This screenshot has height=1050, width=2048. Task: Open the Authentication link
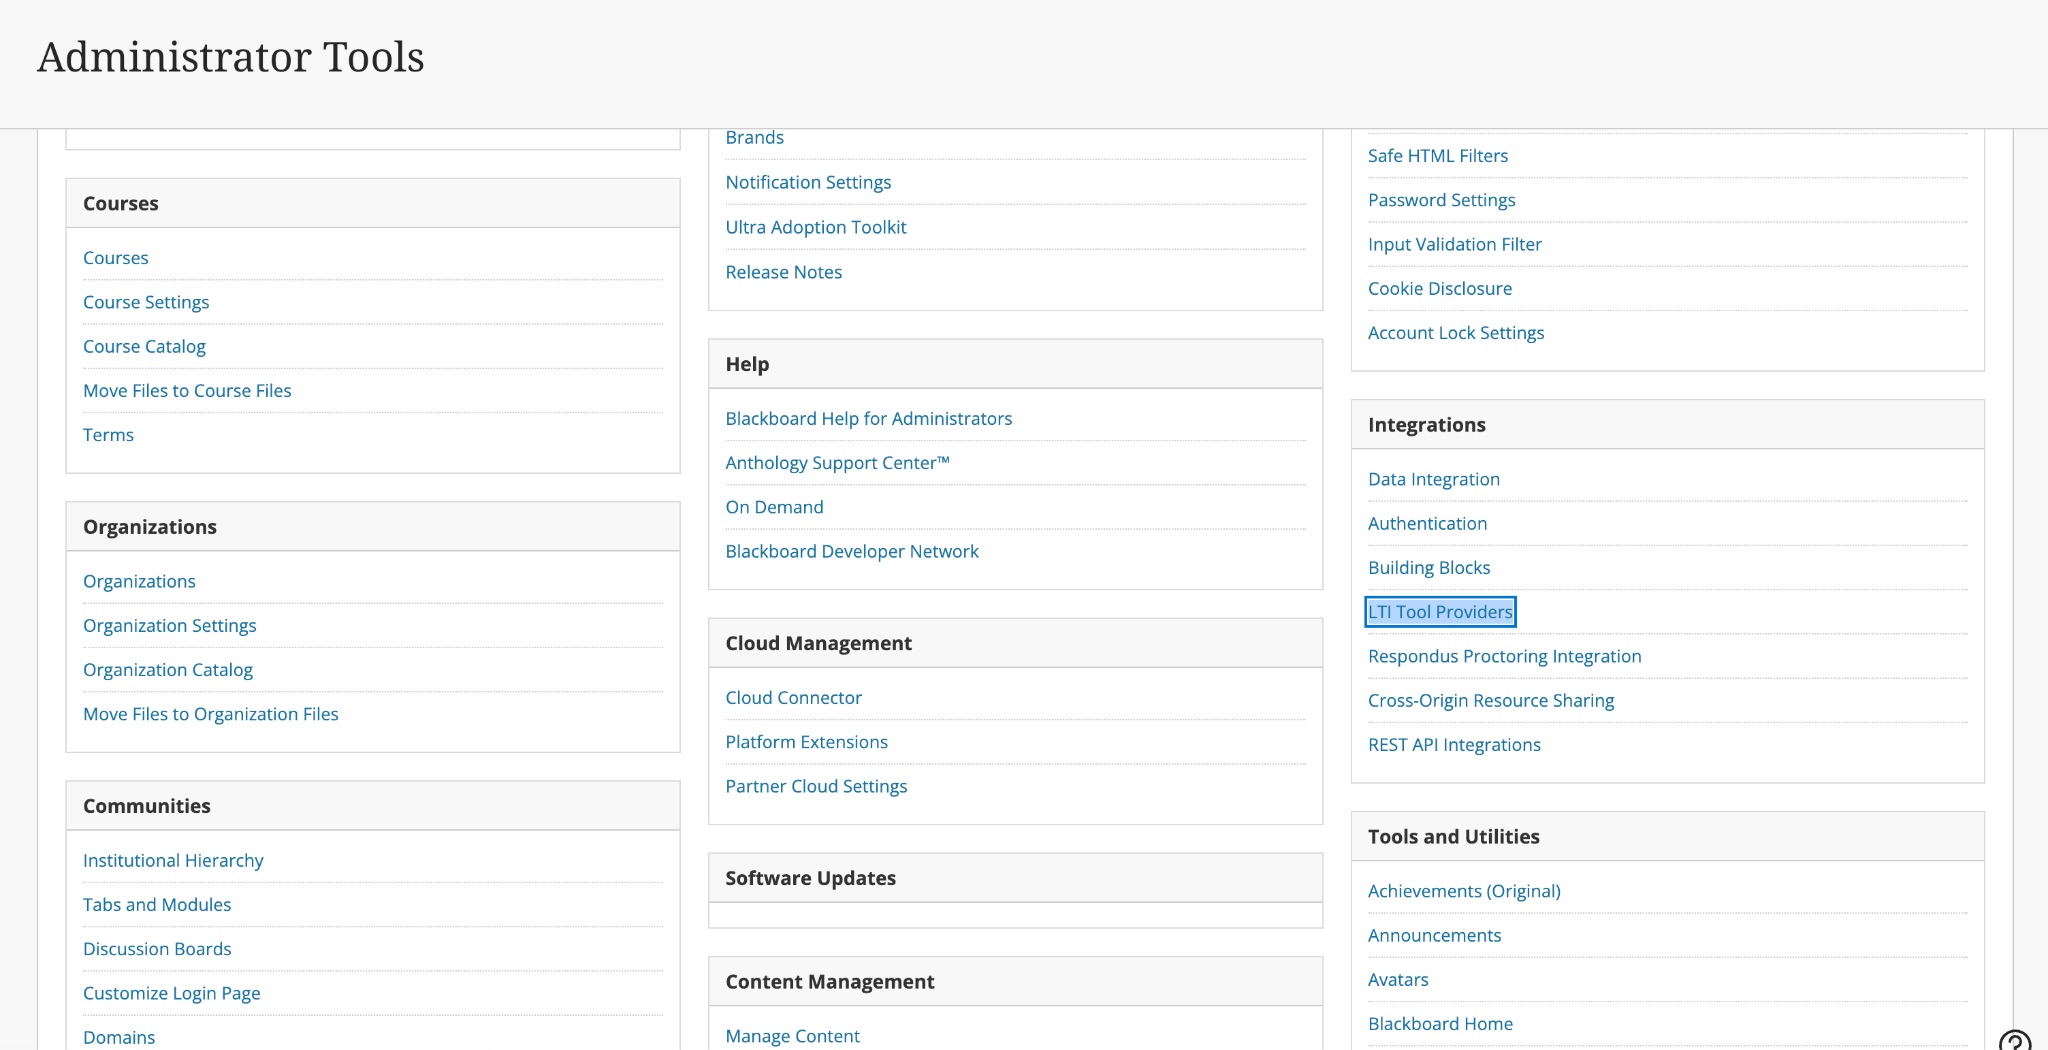(x=1428, y=524)
